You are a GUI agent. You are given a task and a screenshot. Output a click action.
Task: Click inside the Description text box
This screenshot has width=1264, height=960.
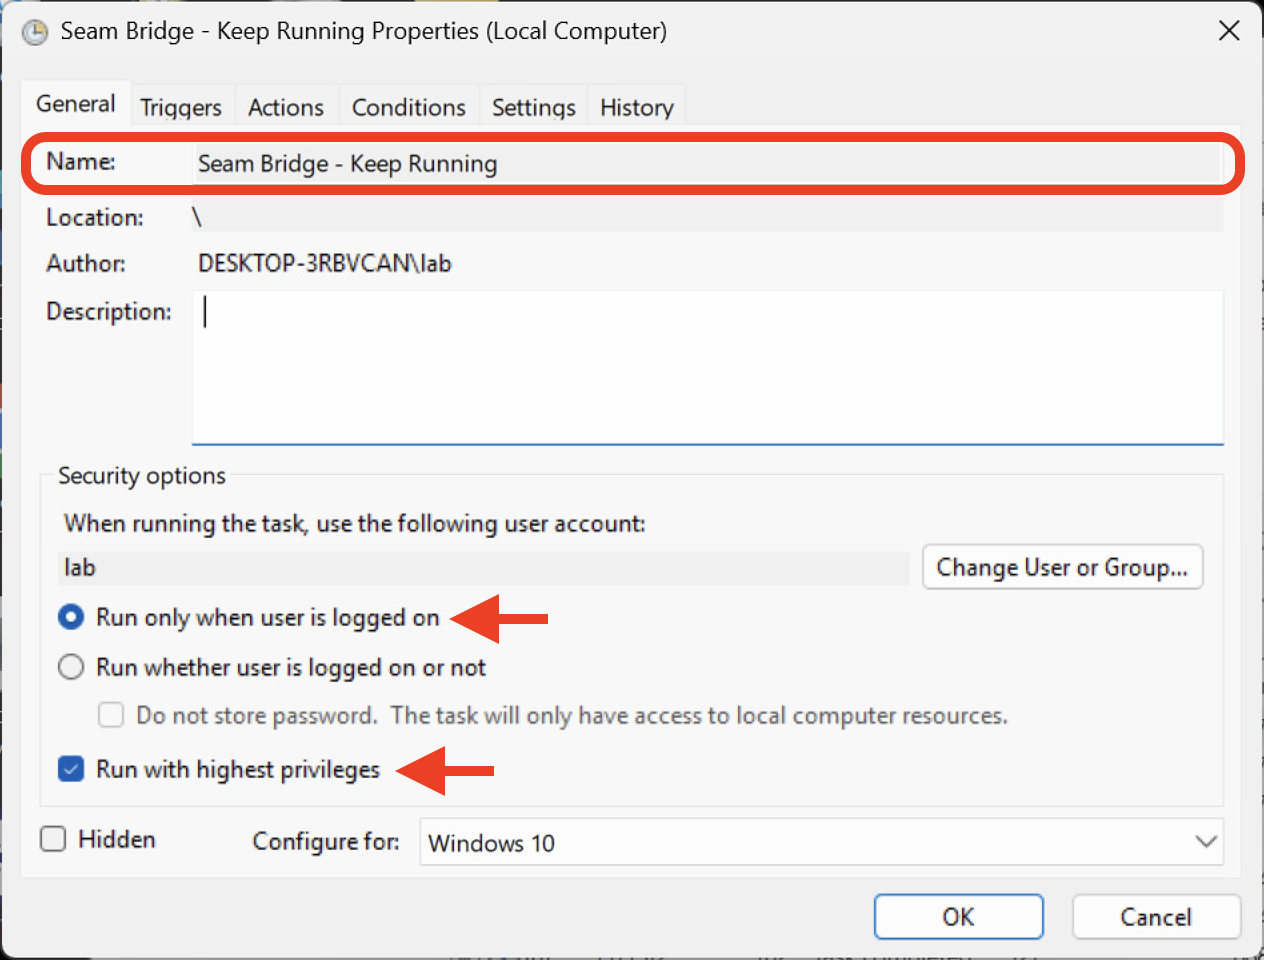[x=706, y=366]
